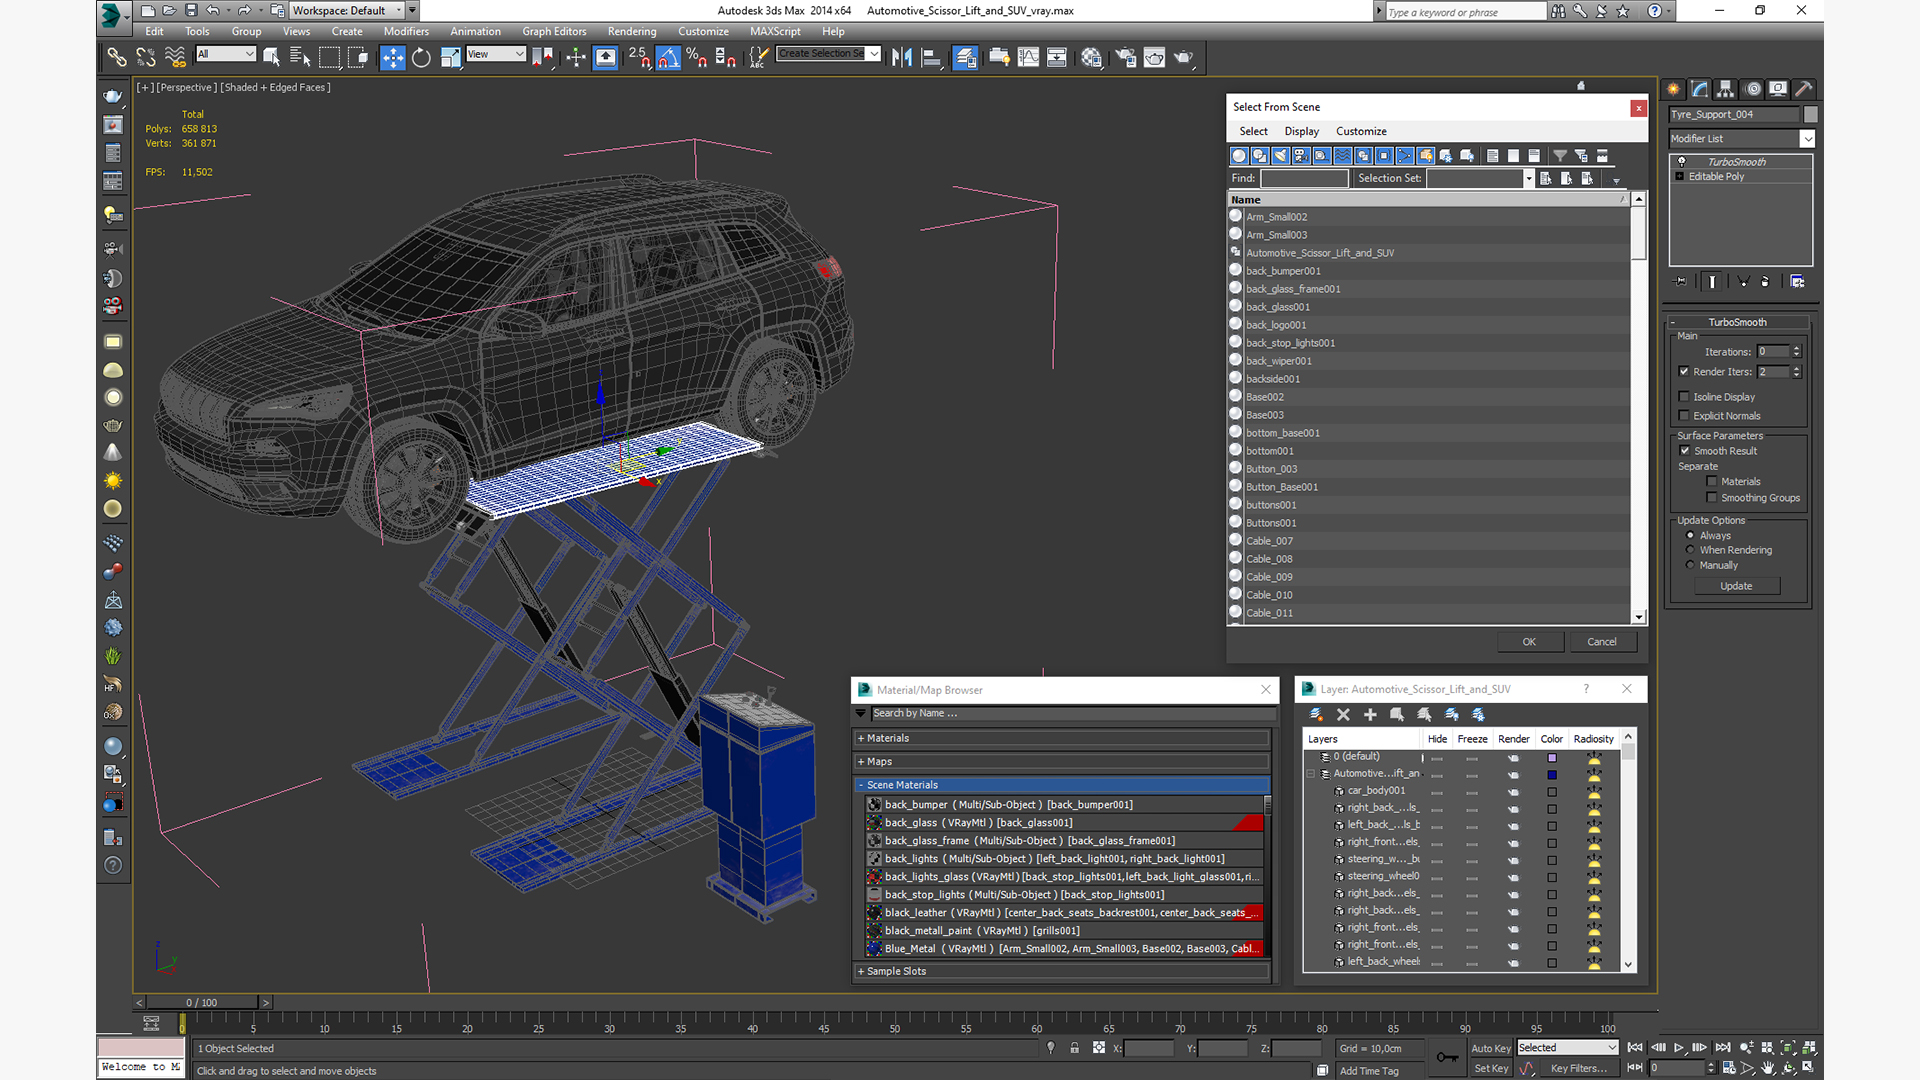Collapse the Automotive layer tree node
1920x1080 pixels.
click(x=1311, y=774)
